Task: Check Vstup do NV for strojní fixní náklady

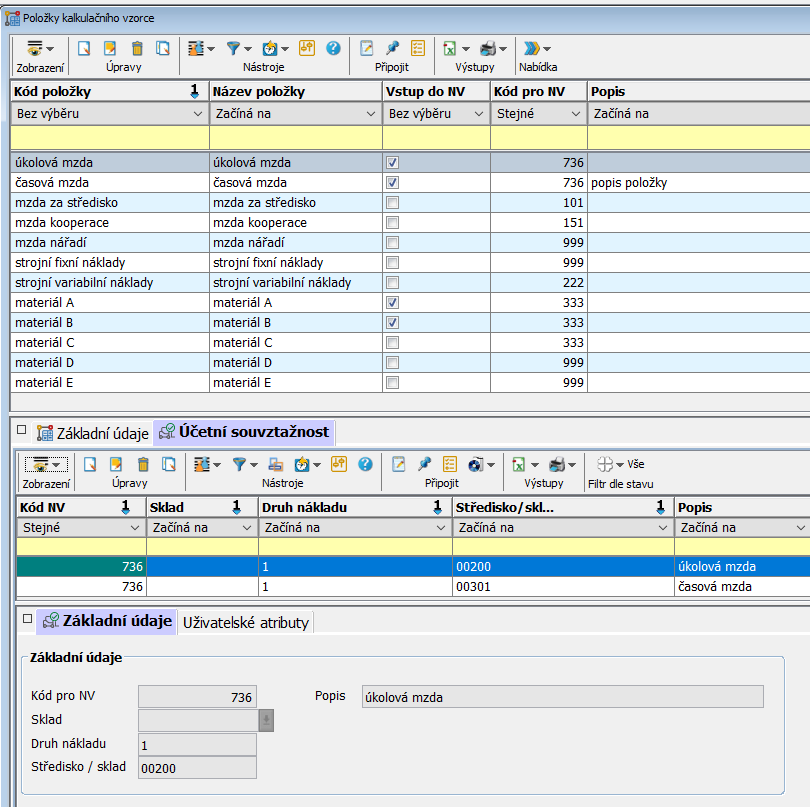Action: click(393, 263)
